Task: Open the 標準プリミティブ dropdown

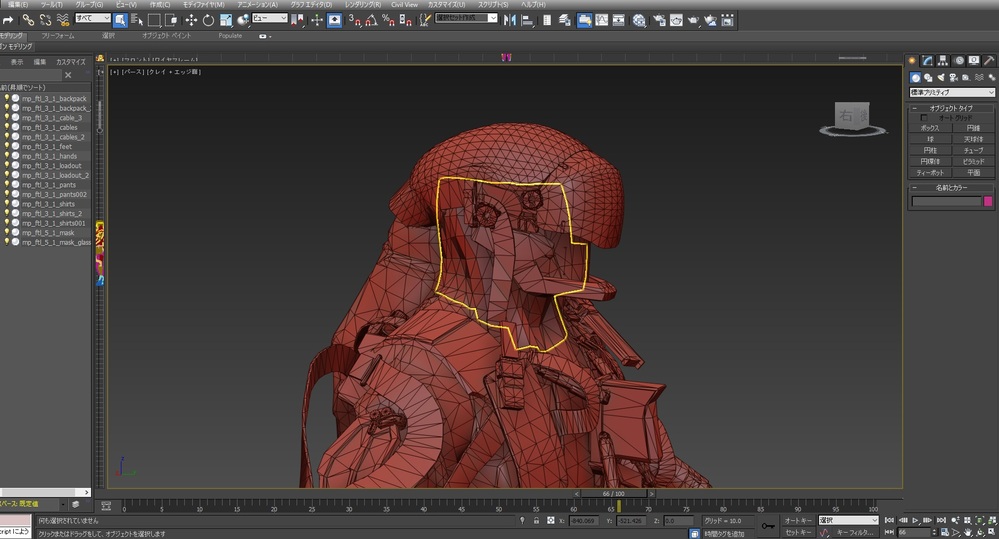Action: (952, 93)
